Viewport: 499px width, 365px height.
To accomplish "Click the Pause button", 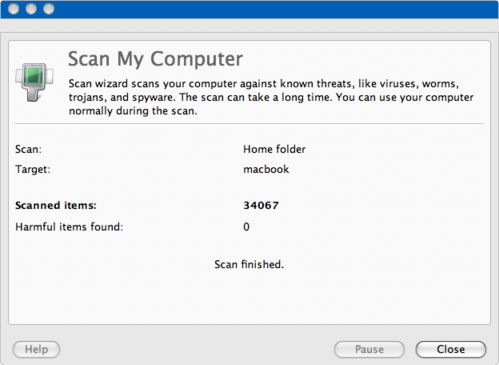I will [x=369, y=349].
